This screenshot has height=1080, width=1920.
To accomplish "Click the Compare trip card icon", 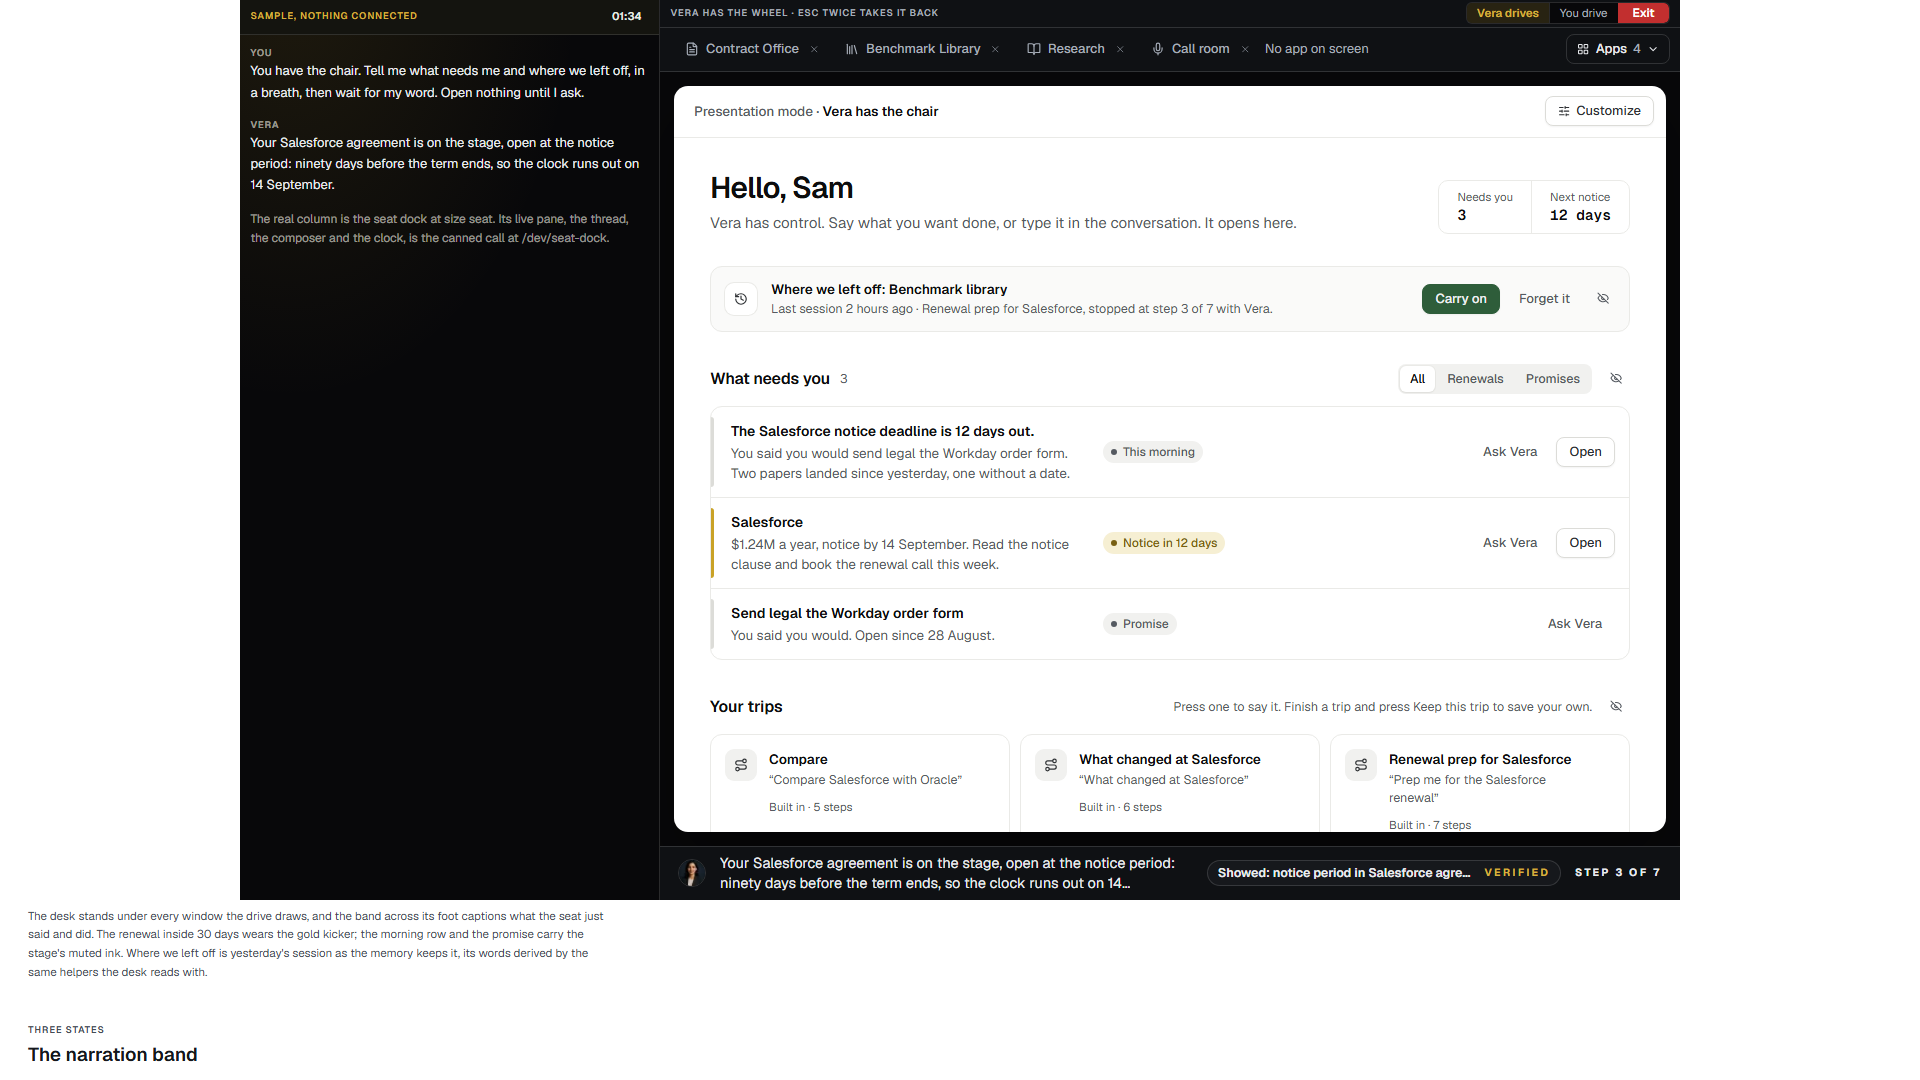I will tap(741, 765).
